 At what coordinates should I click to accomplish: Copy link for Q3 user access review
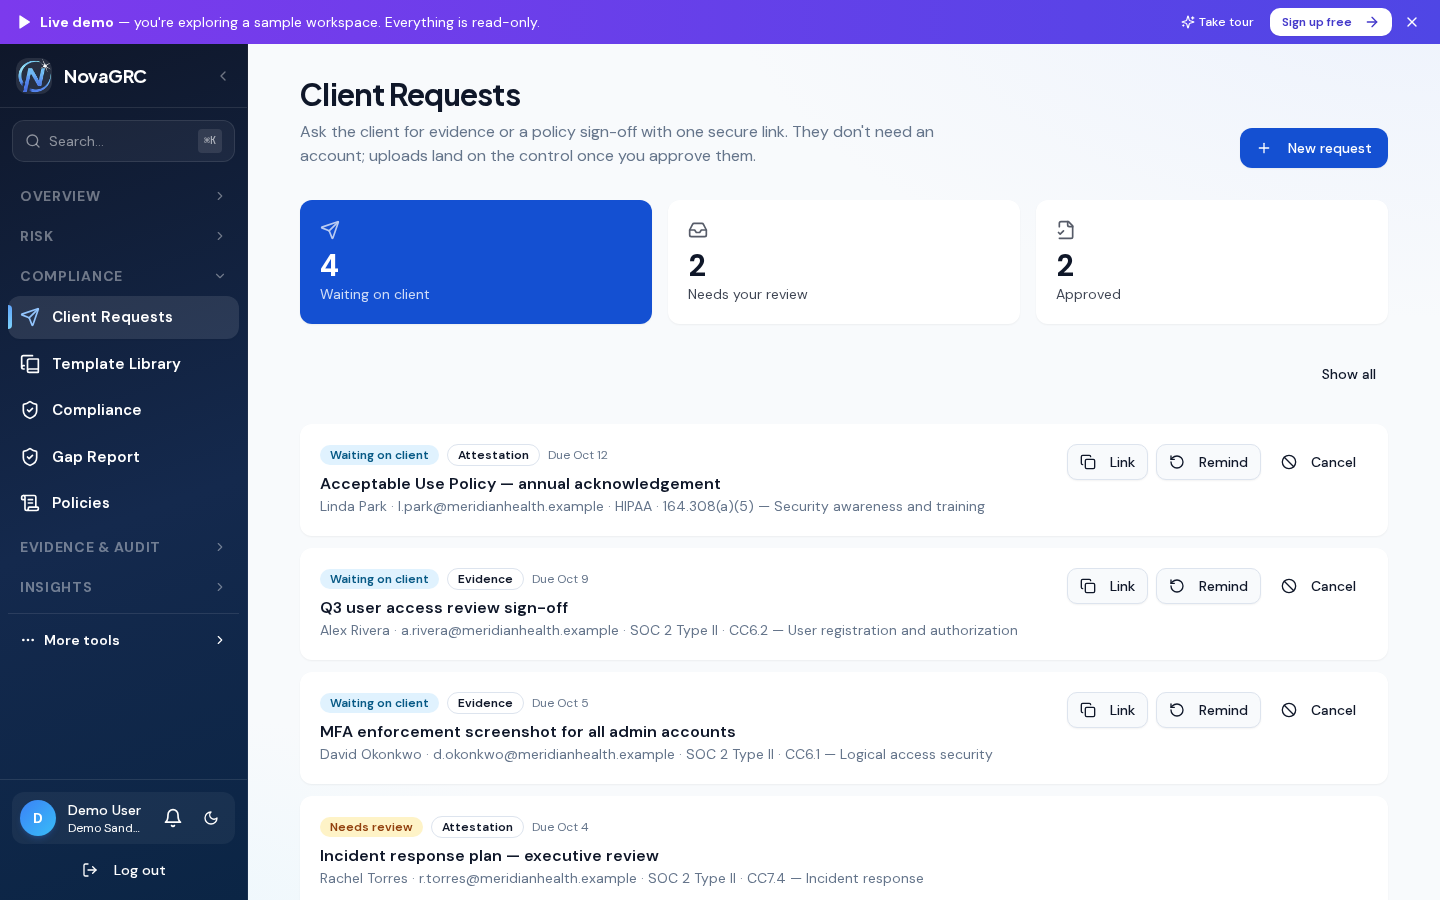pyautogui.click(x=1107, y=586)
